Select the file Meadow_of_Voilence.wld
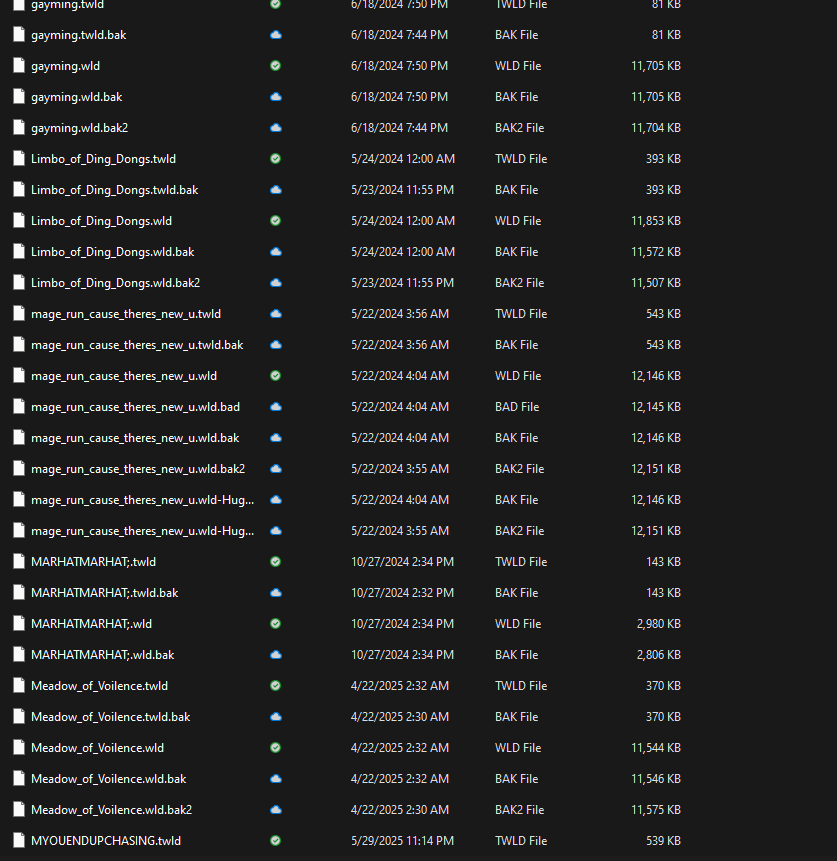Viewport: 837px width, 861px height. [97, 748]
